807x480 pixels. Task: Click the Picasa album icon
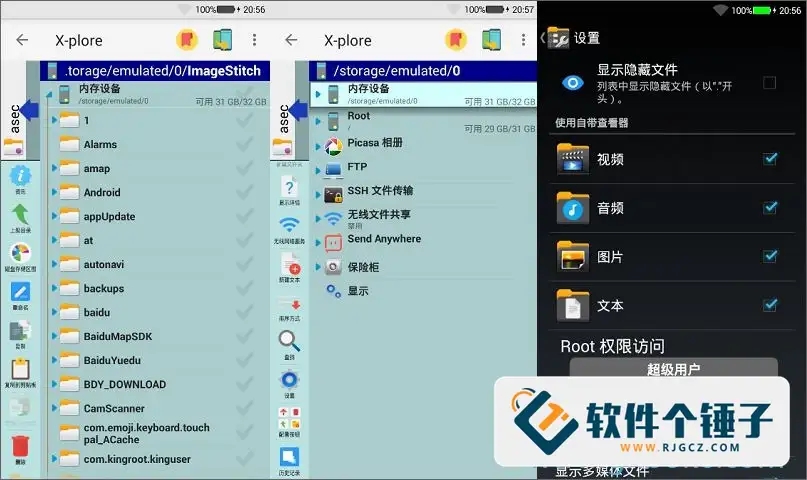334,146
